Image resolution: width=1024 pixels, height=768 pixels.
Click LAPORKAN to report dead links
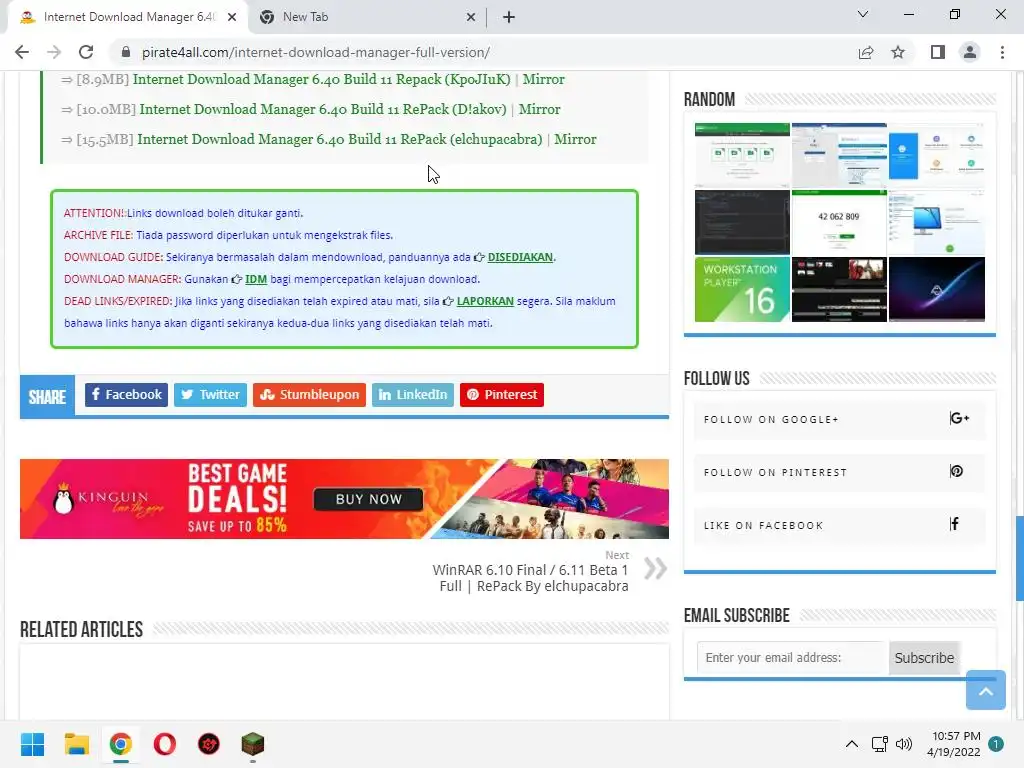(485, 301)
